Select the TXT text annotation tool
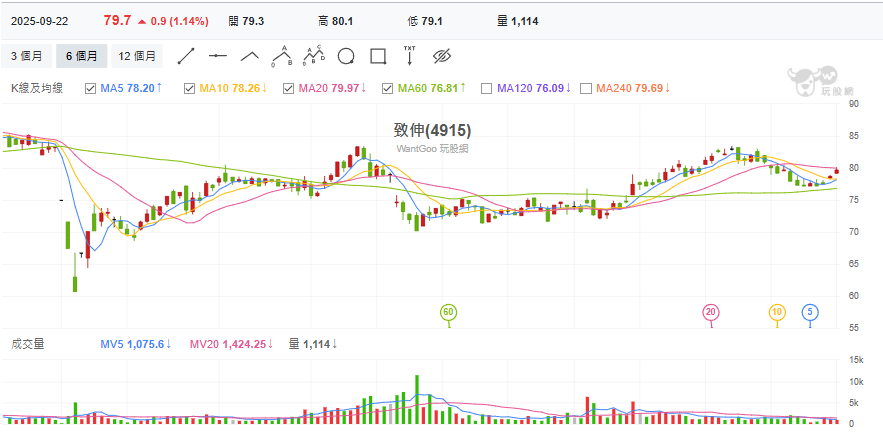Screen dimensions: 883x433 pyautogui.click(x=409, y=56)
